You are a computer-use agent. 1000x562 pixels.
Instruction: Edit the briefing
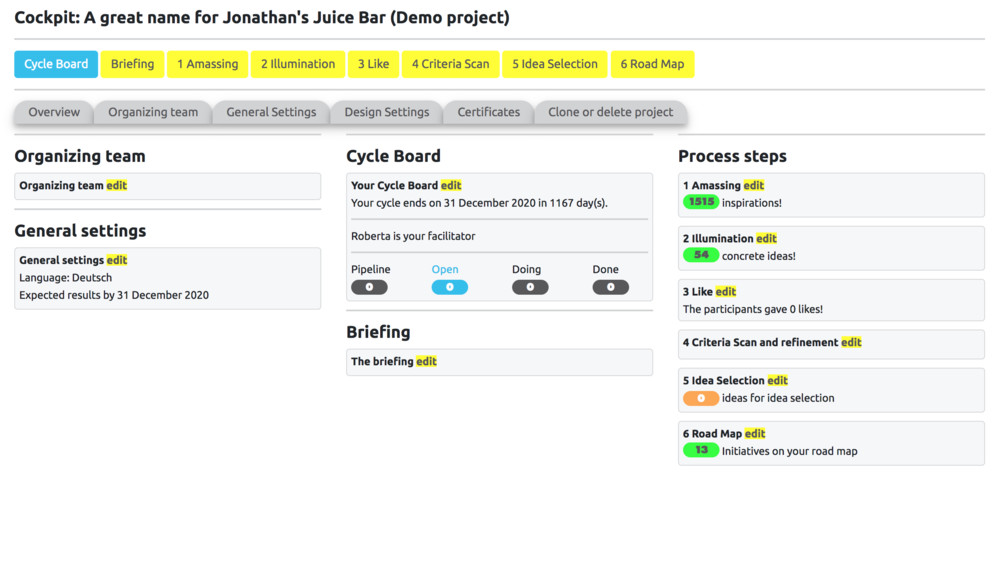click(426, 361)
